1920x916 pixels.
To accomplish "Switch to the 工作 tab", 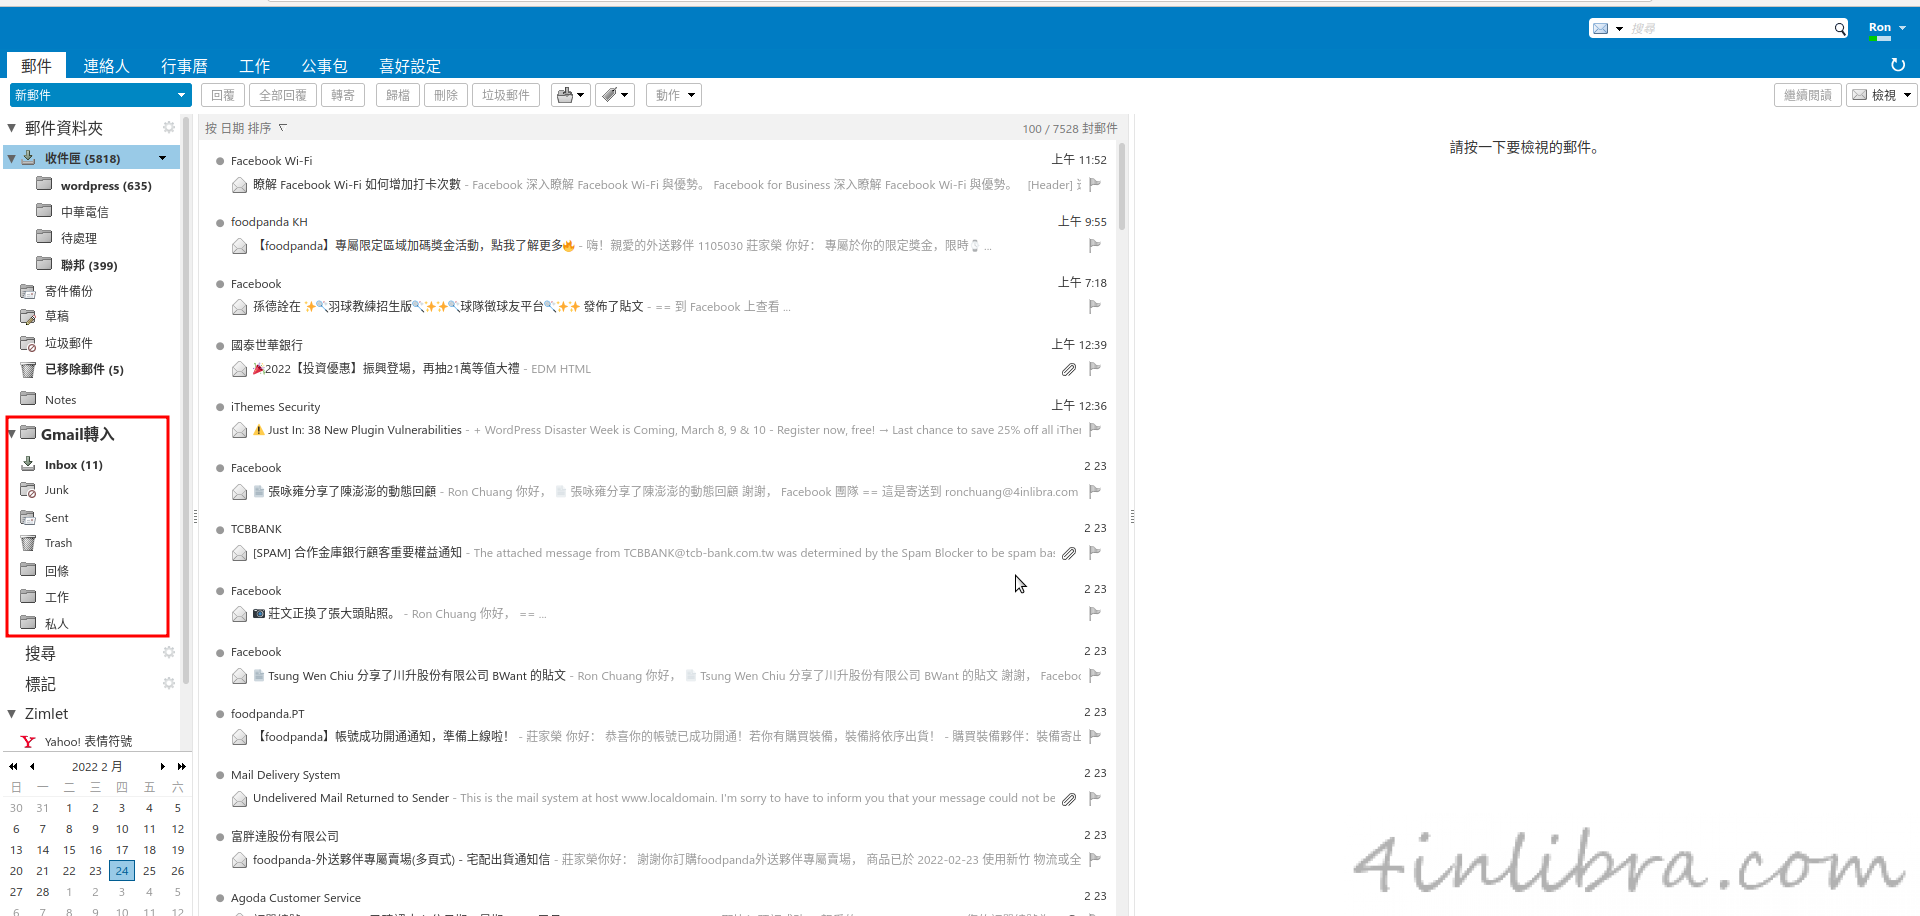I will [x=254, y=66].
